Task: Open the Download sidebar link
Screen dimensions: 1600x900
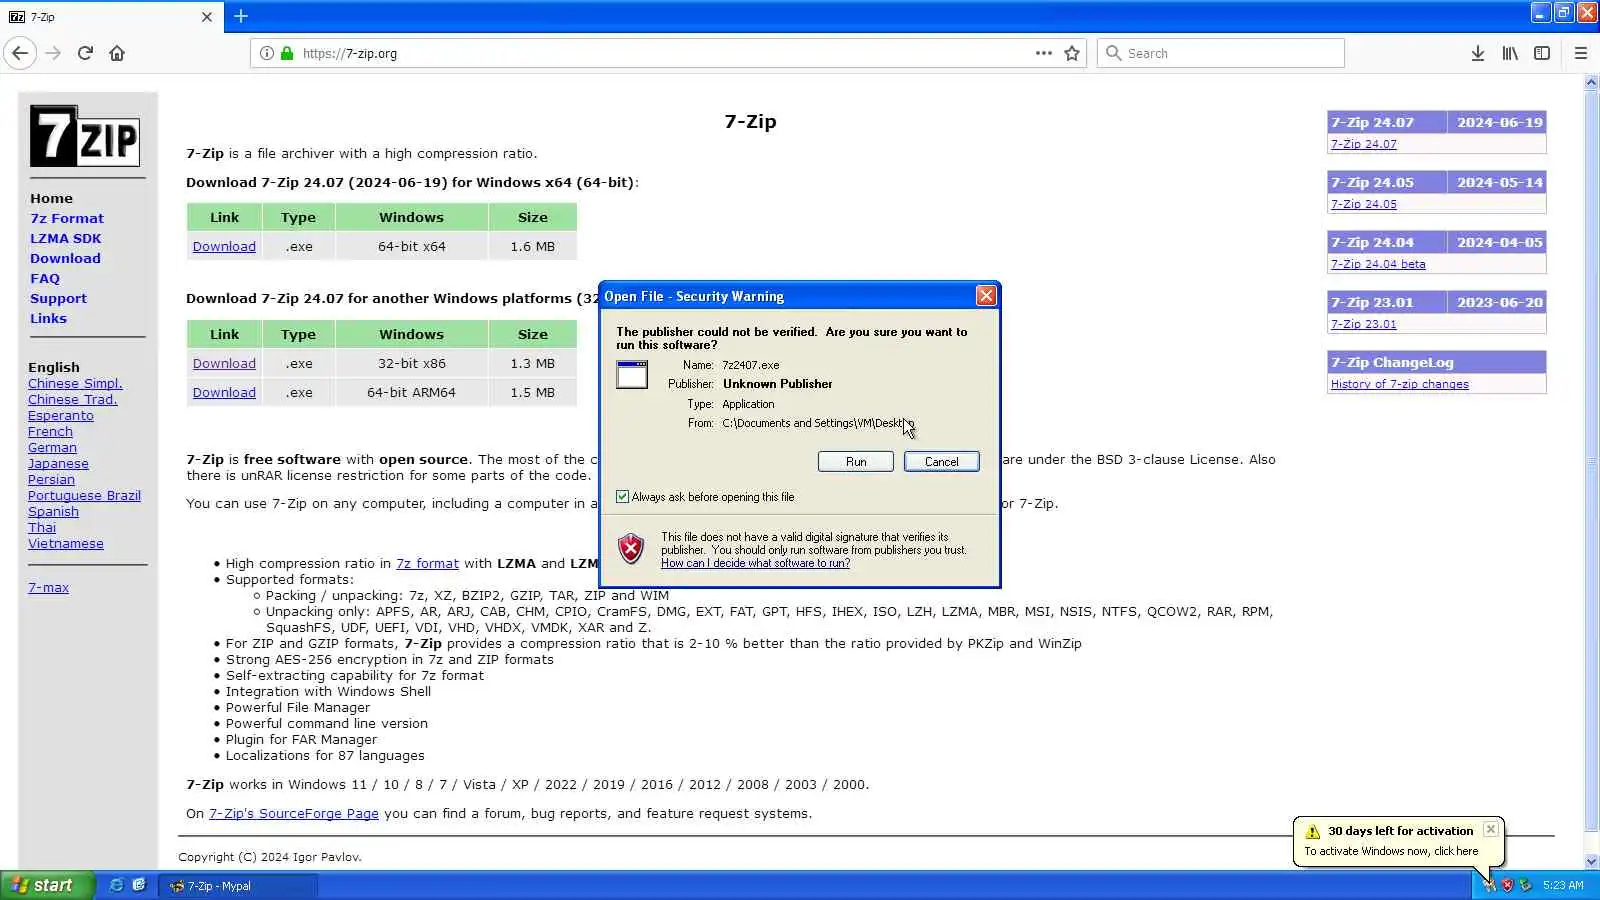Action: pos(65,258)
